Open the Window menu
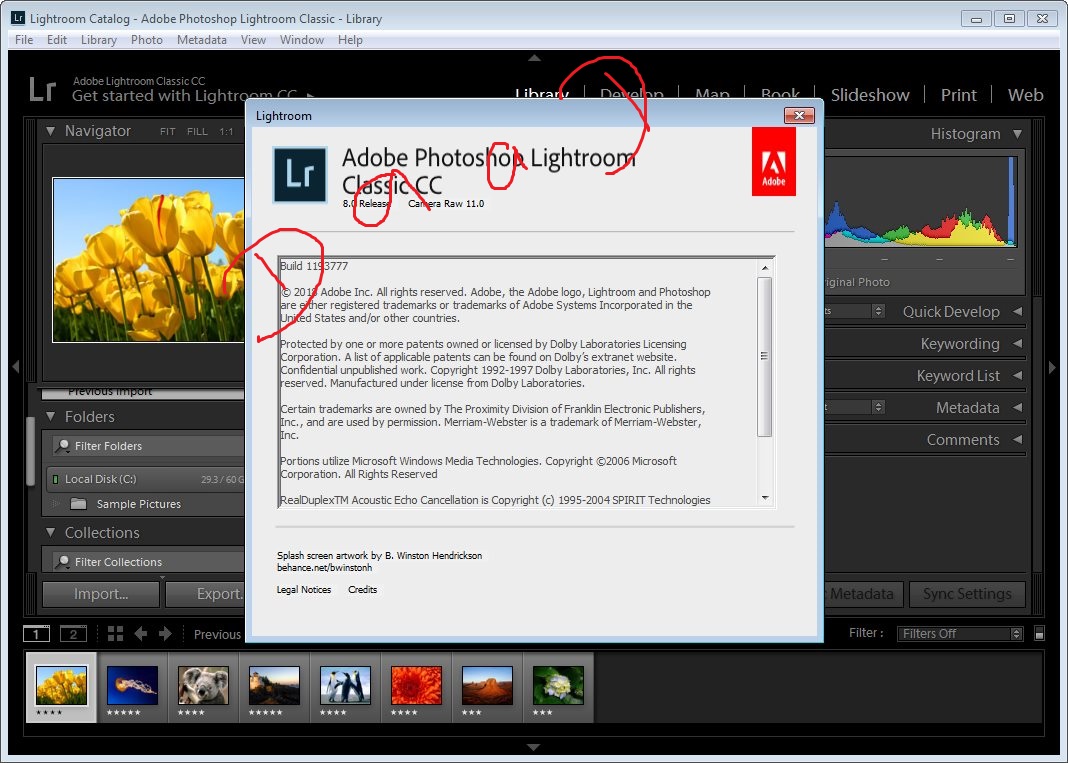 point(302,40)
